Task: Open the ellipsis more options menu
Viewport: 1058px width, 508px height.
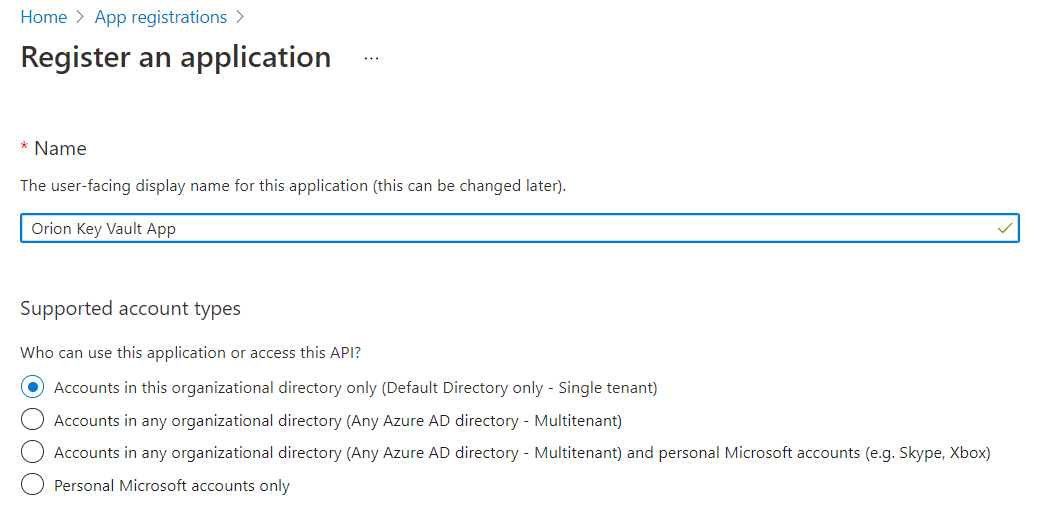Action: tap(372, 58)
